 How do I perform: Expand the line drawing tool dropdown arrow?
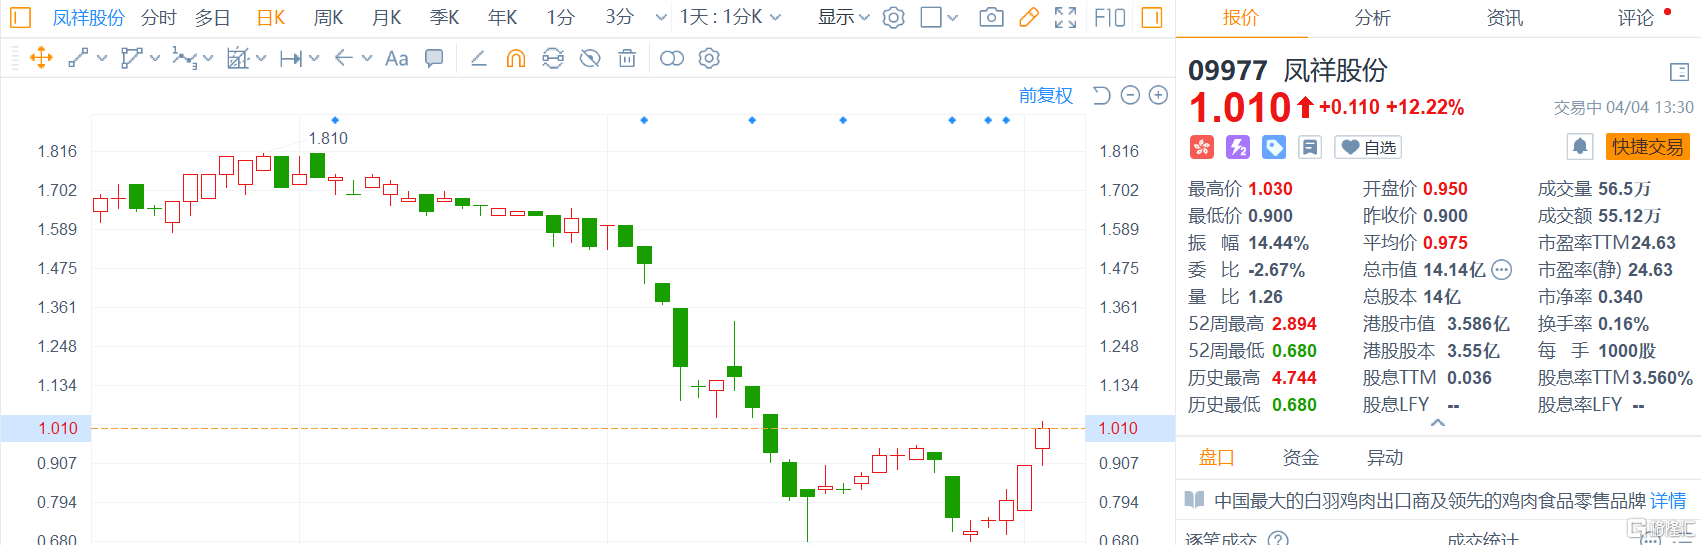tap(102, 59)
